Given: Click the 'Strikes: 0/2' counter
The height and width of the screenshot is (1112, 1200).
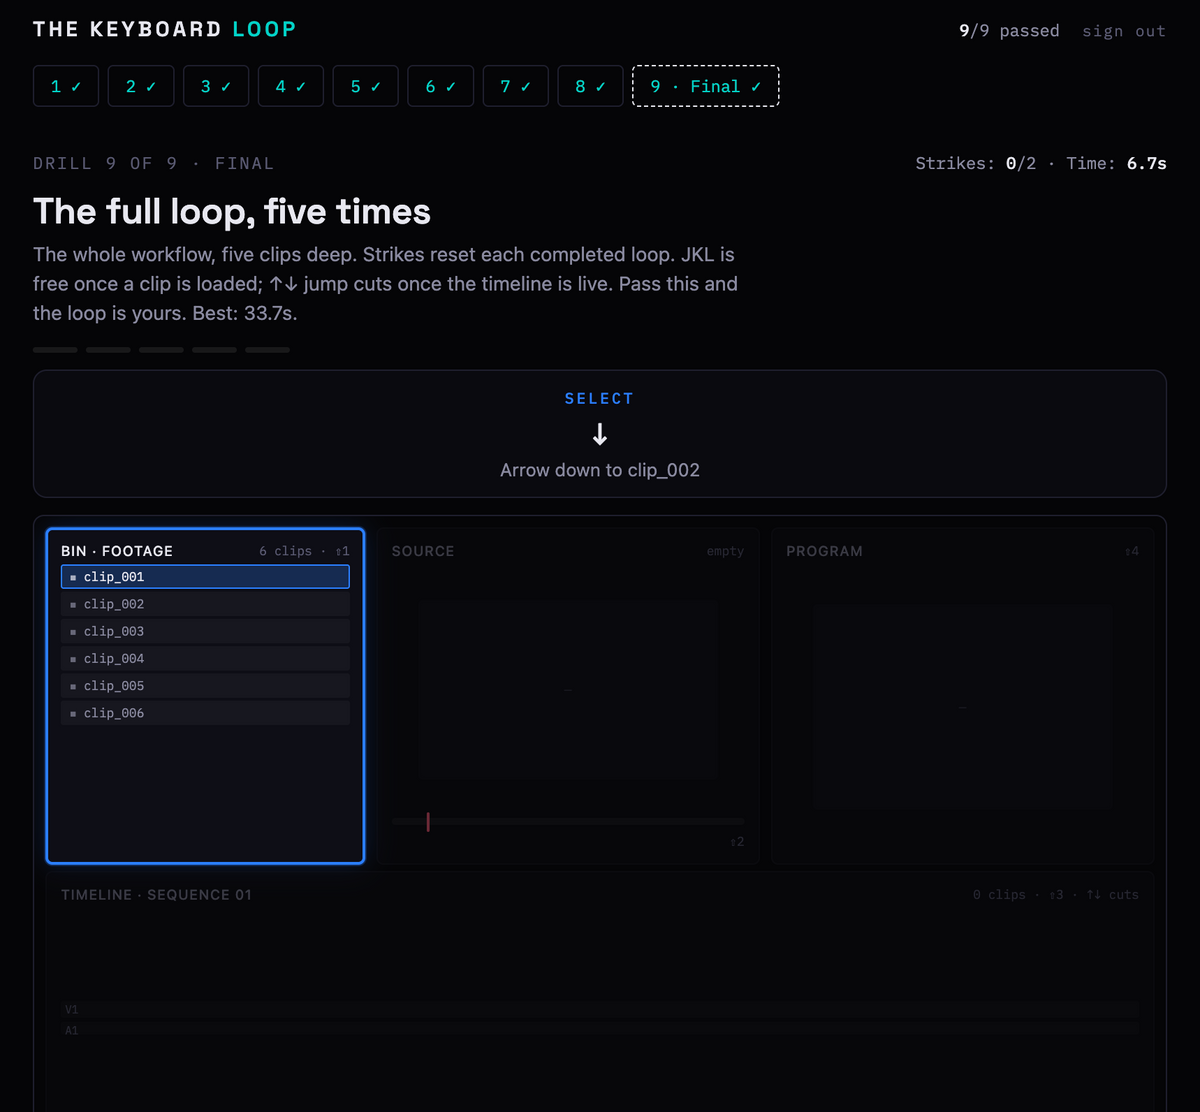Looking at the screenshot, I should [975, 163].
